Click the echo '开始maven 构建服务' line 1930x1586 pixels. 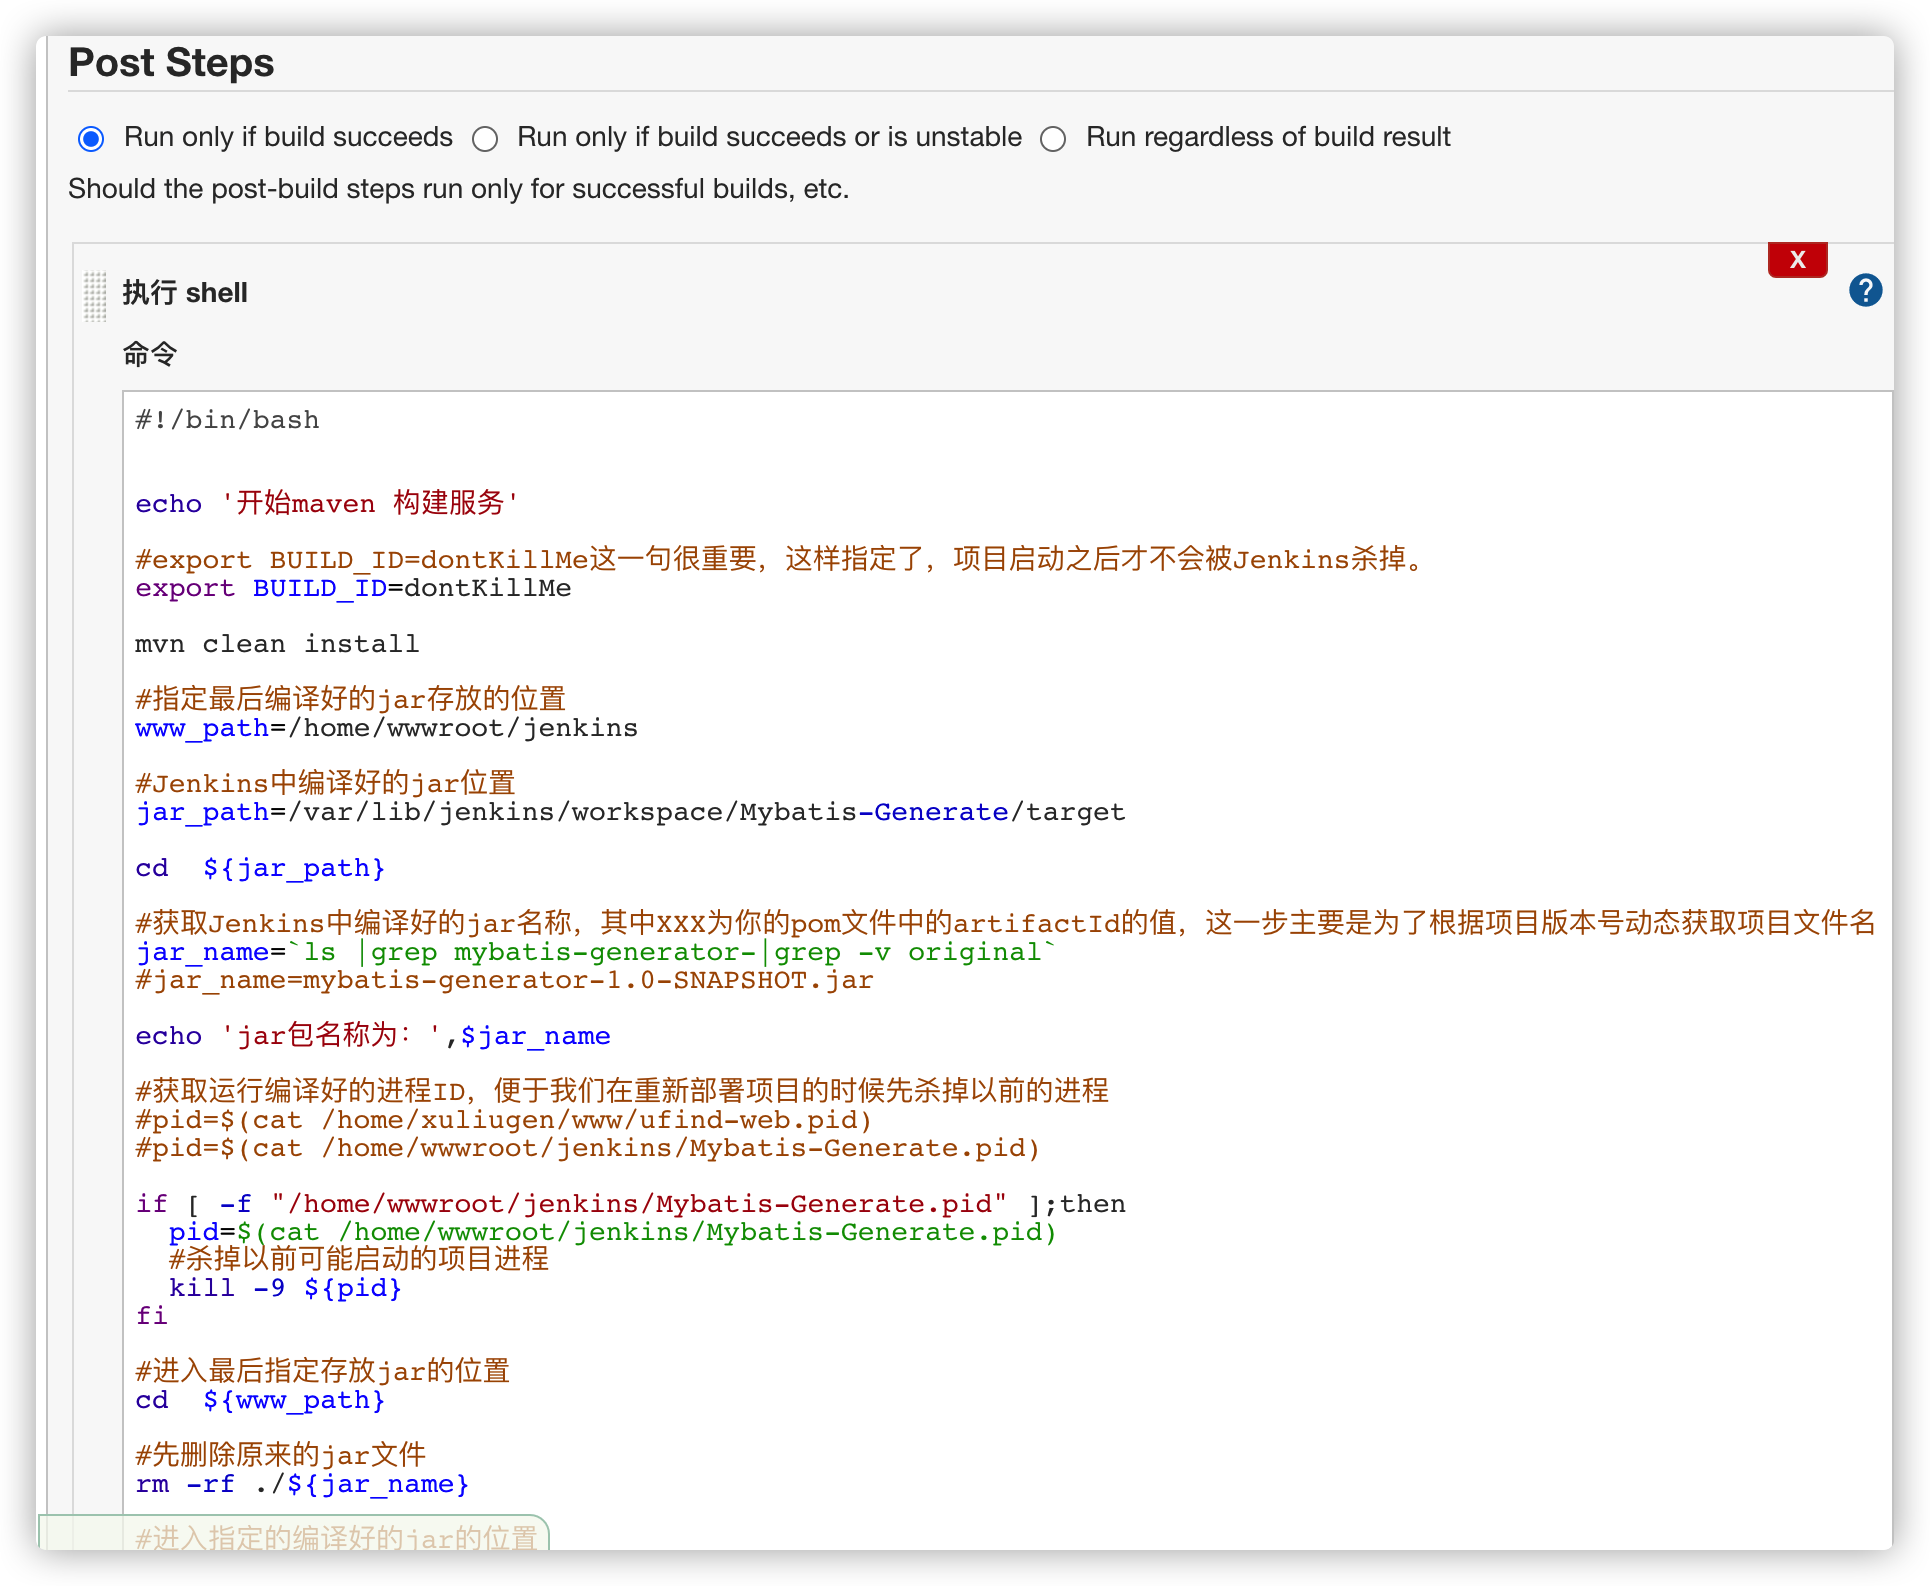point(327,504)
